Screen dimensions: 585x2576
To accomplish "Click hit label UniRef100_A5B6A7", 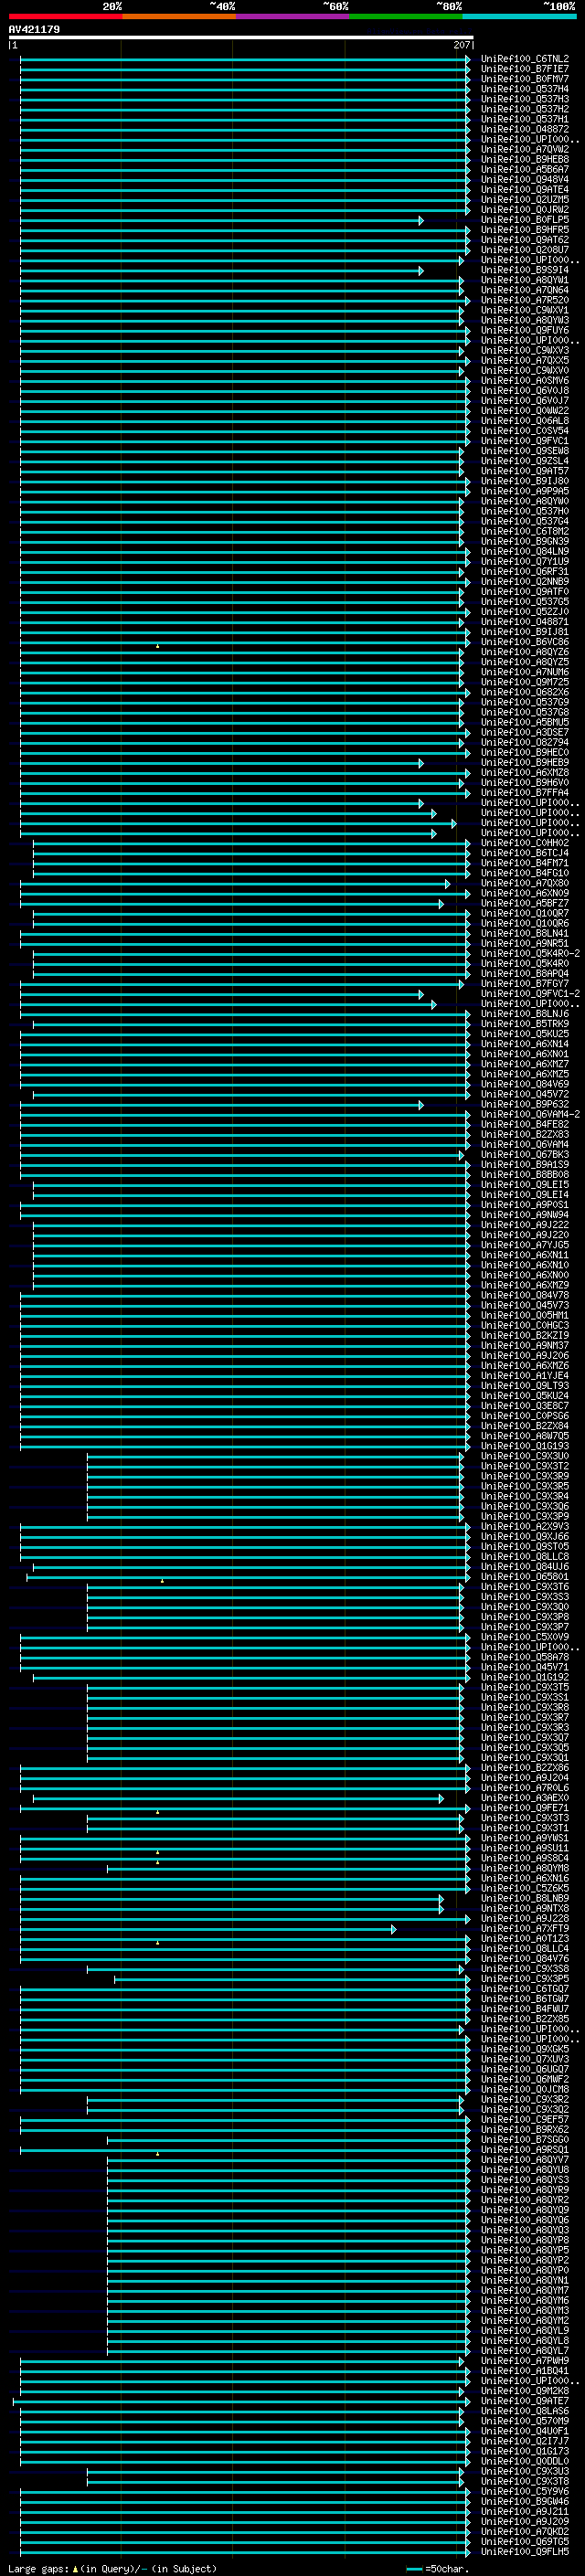I will click(524, 169).
